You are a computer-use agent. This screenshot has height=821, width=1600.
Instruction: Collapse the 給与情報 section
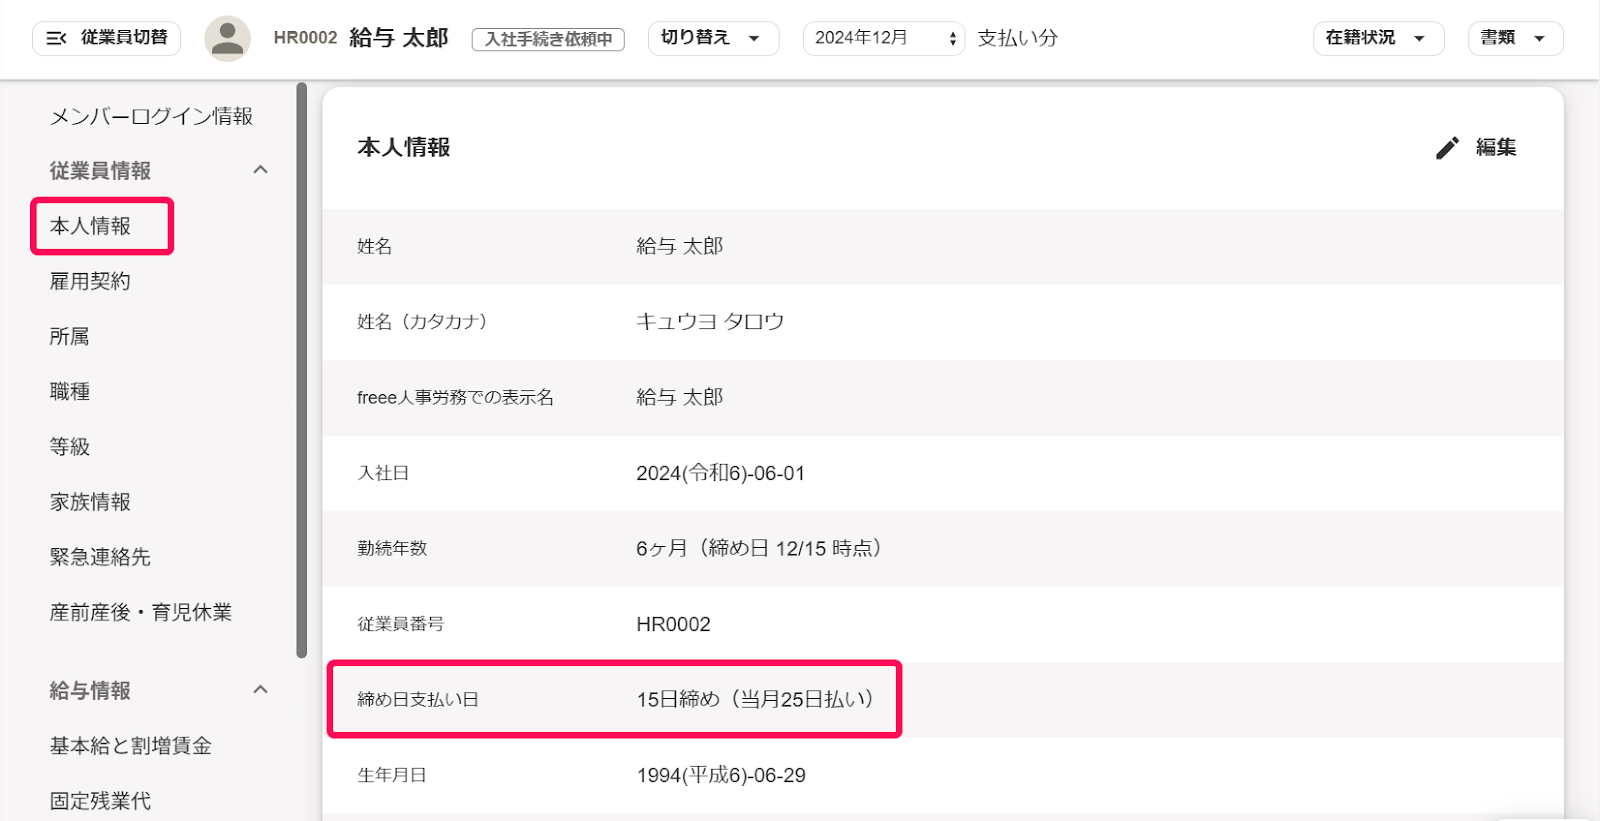(261, 690)
